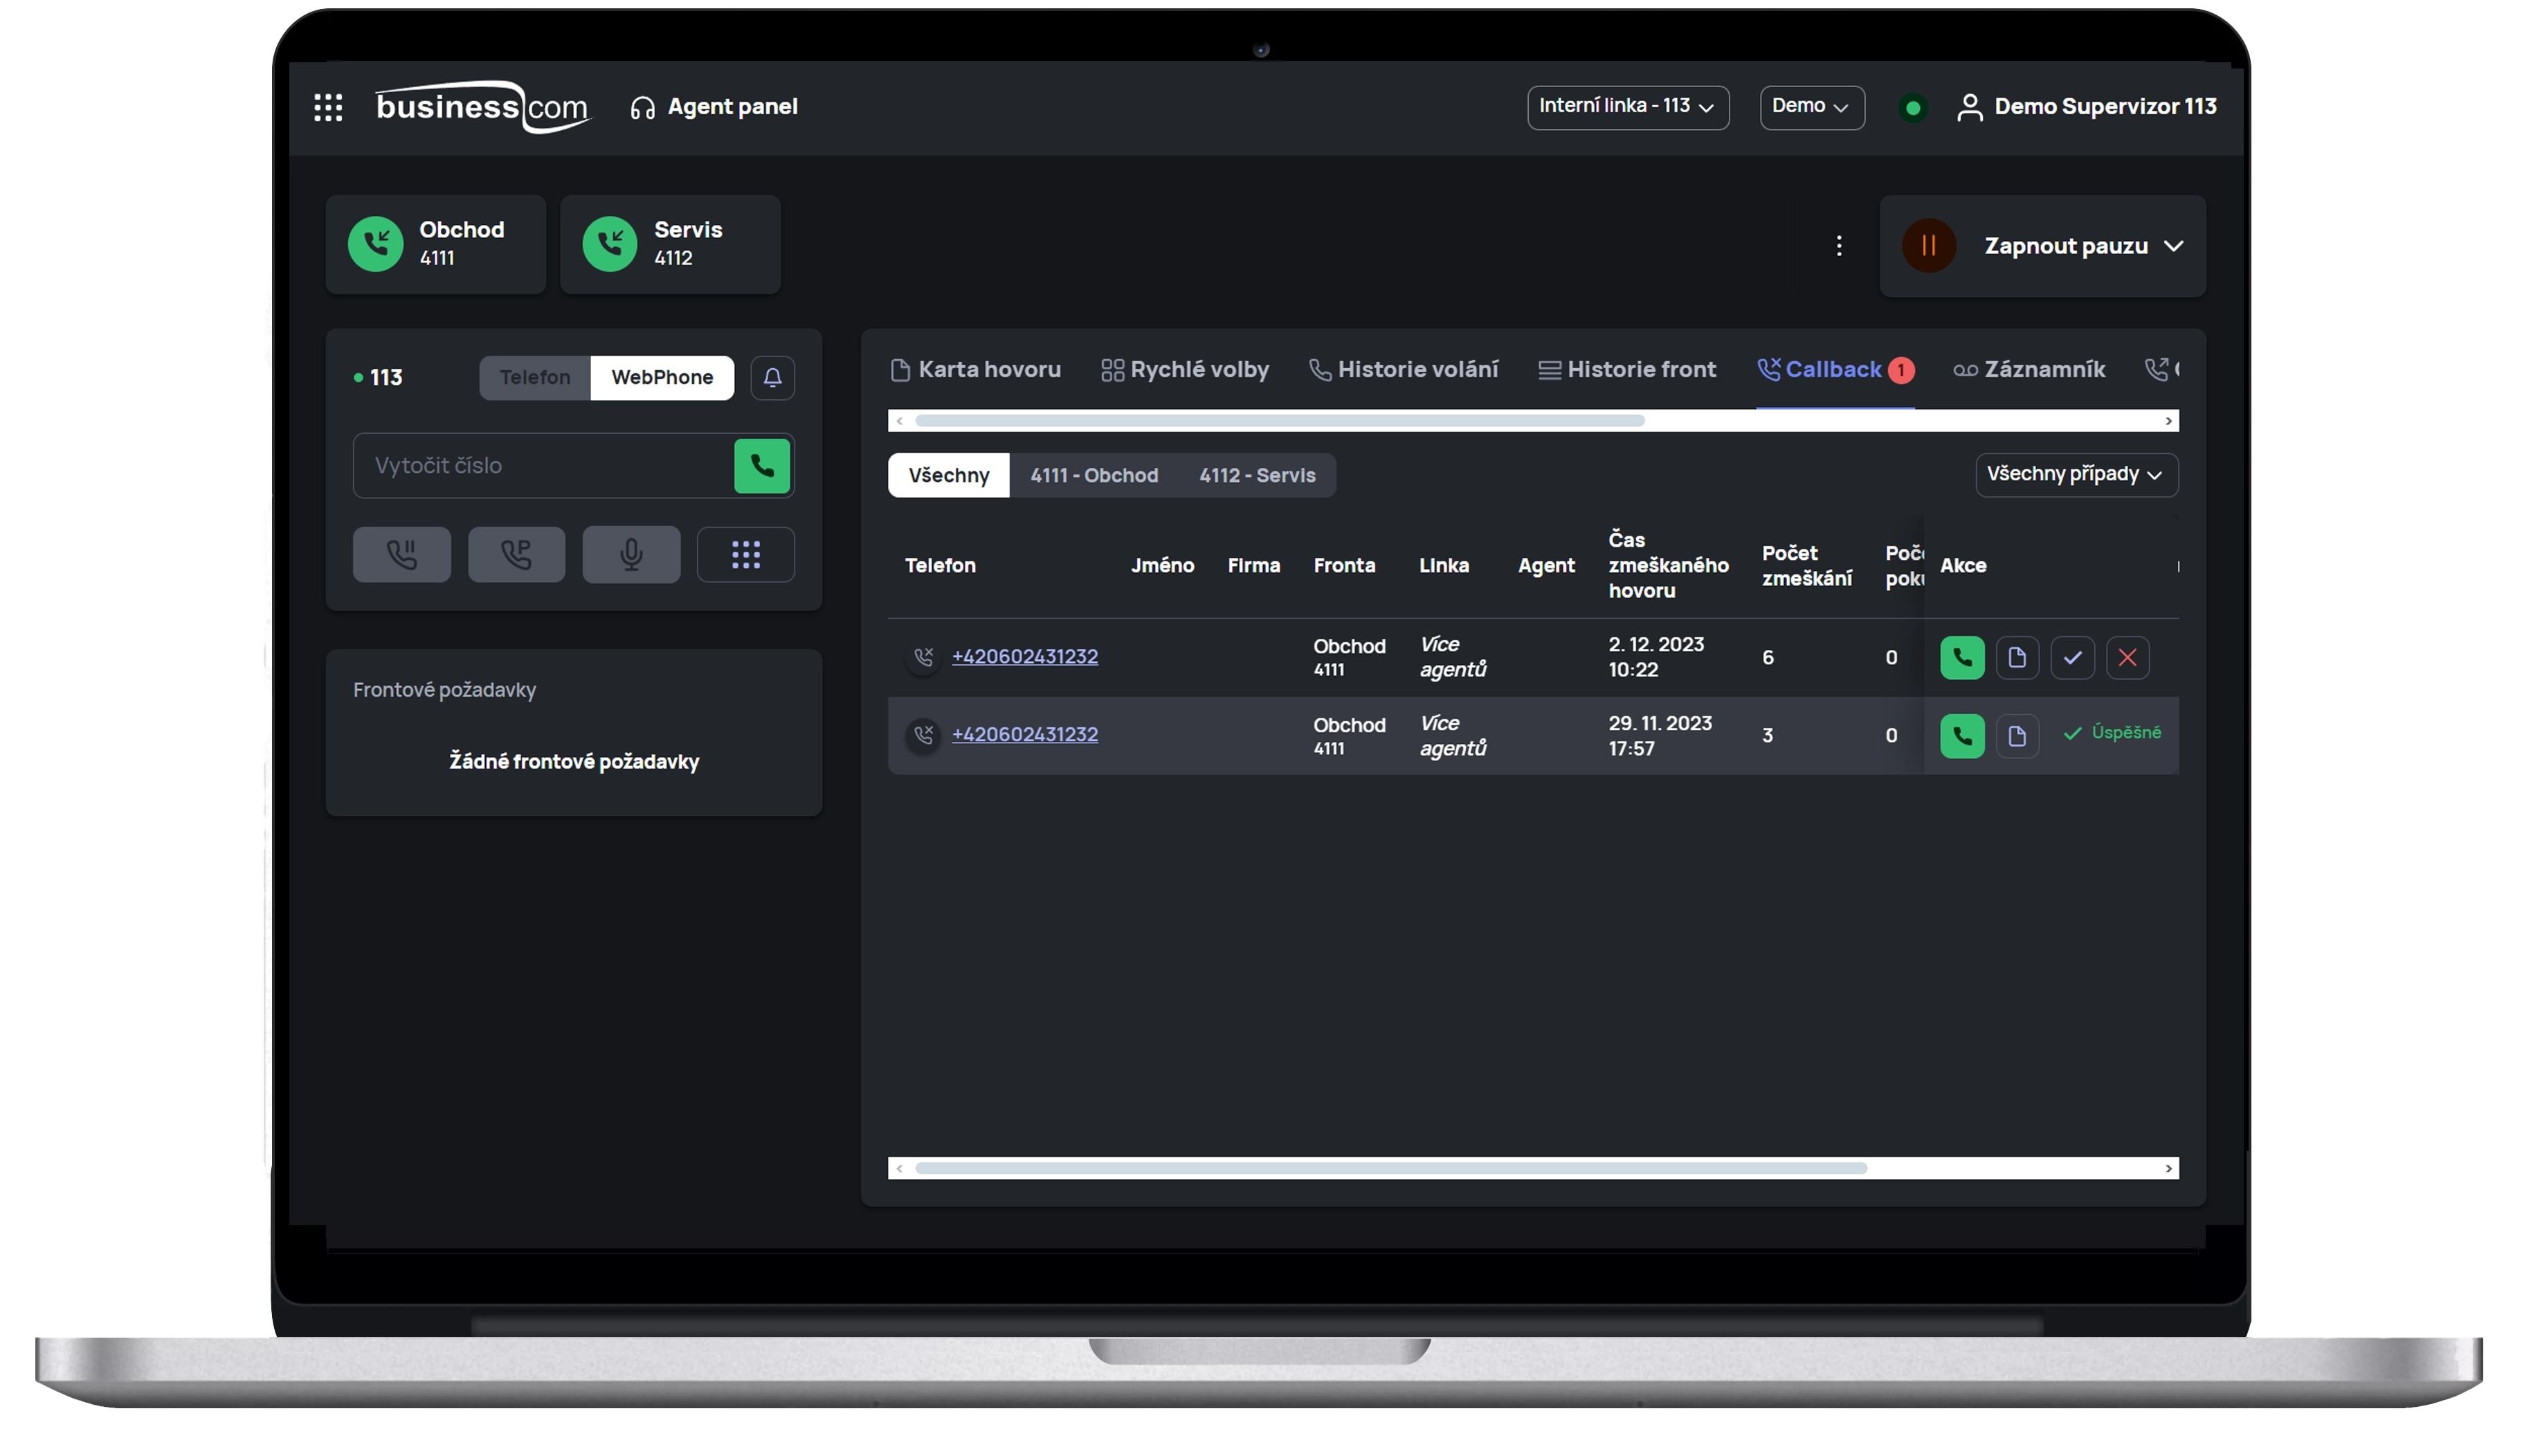This screenshot has width=2522, height=1456.
Task: Click the hold call icon button
Action: click(x=401, y=554)
